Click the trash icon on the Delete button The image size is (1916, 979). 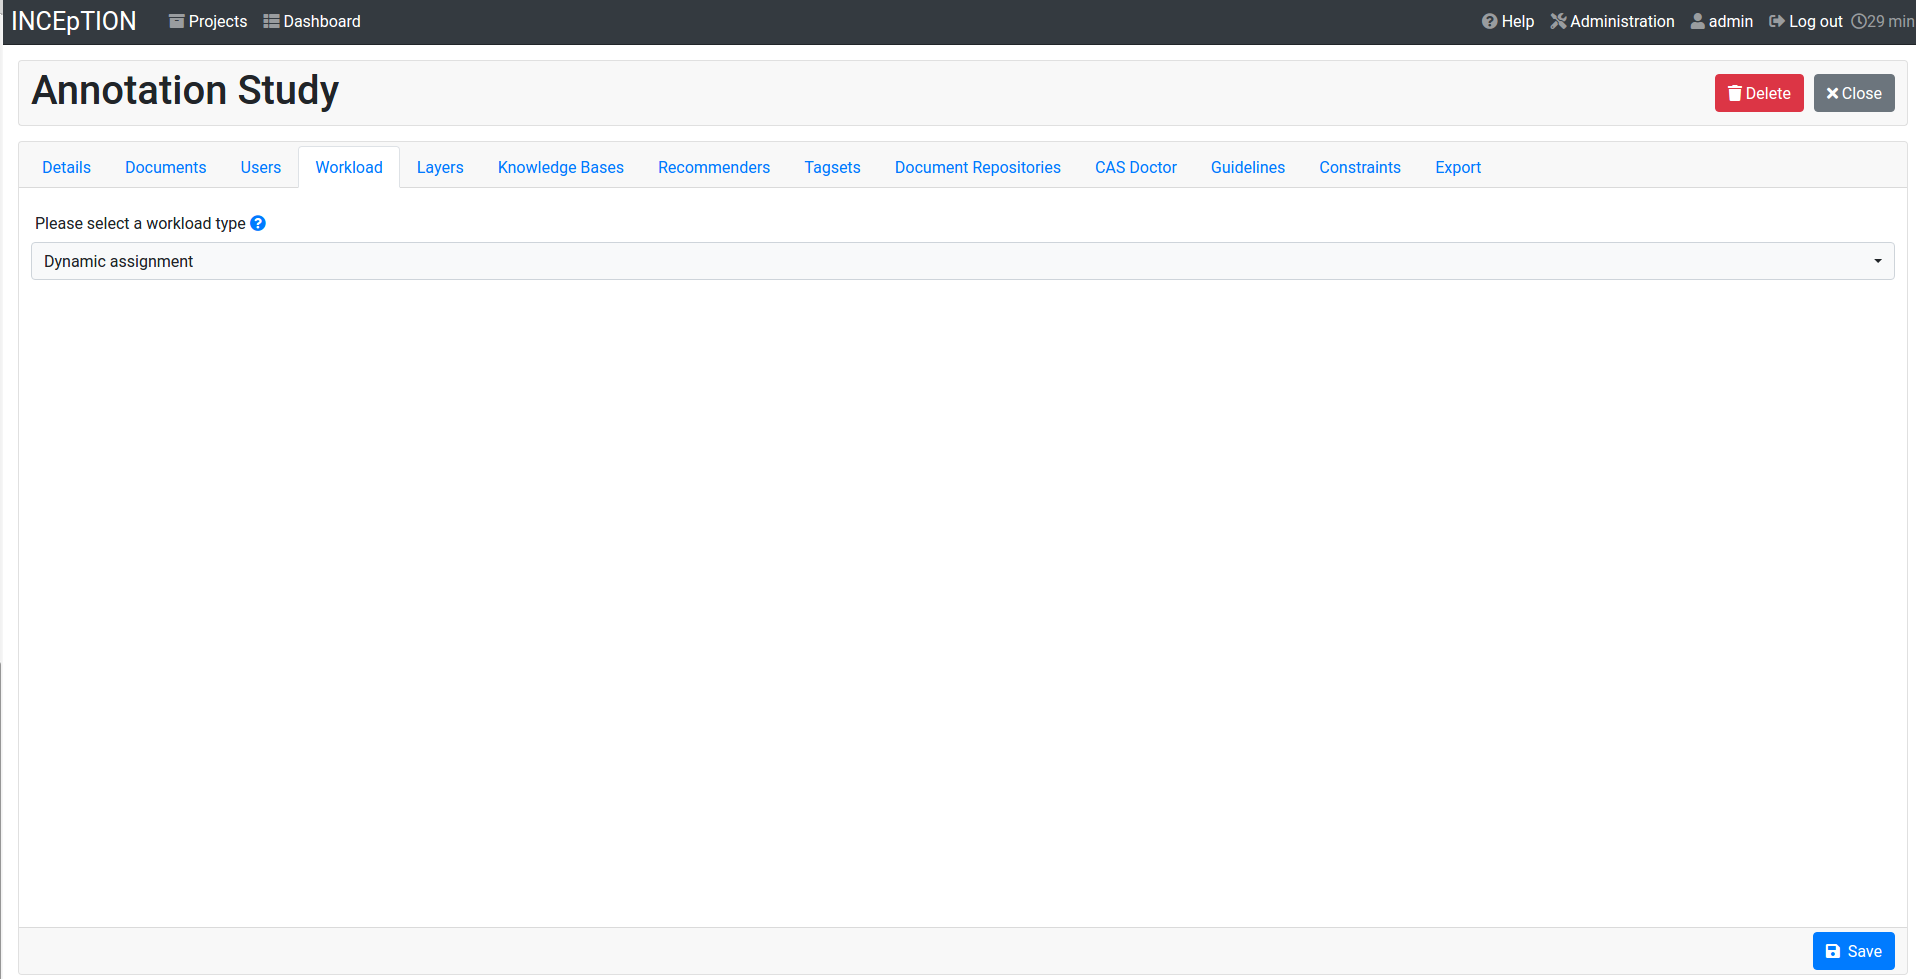pos(1735,93)
